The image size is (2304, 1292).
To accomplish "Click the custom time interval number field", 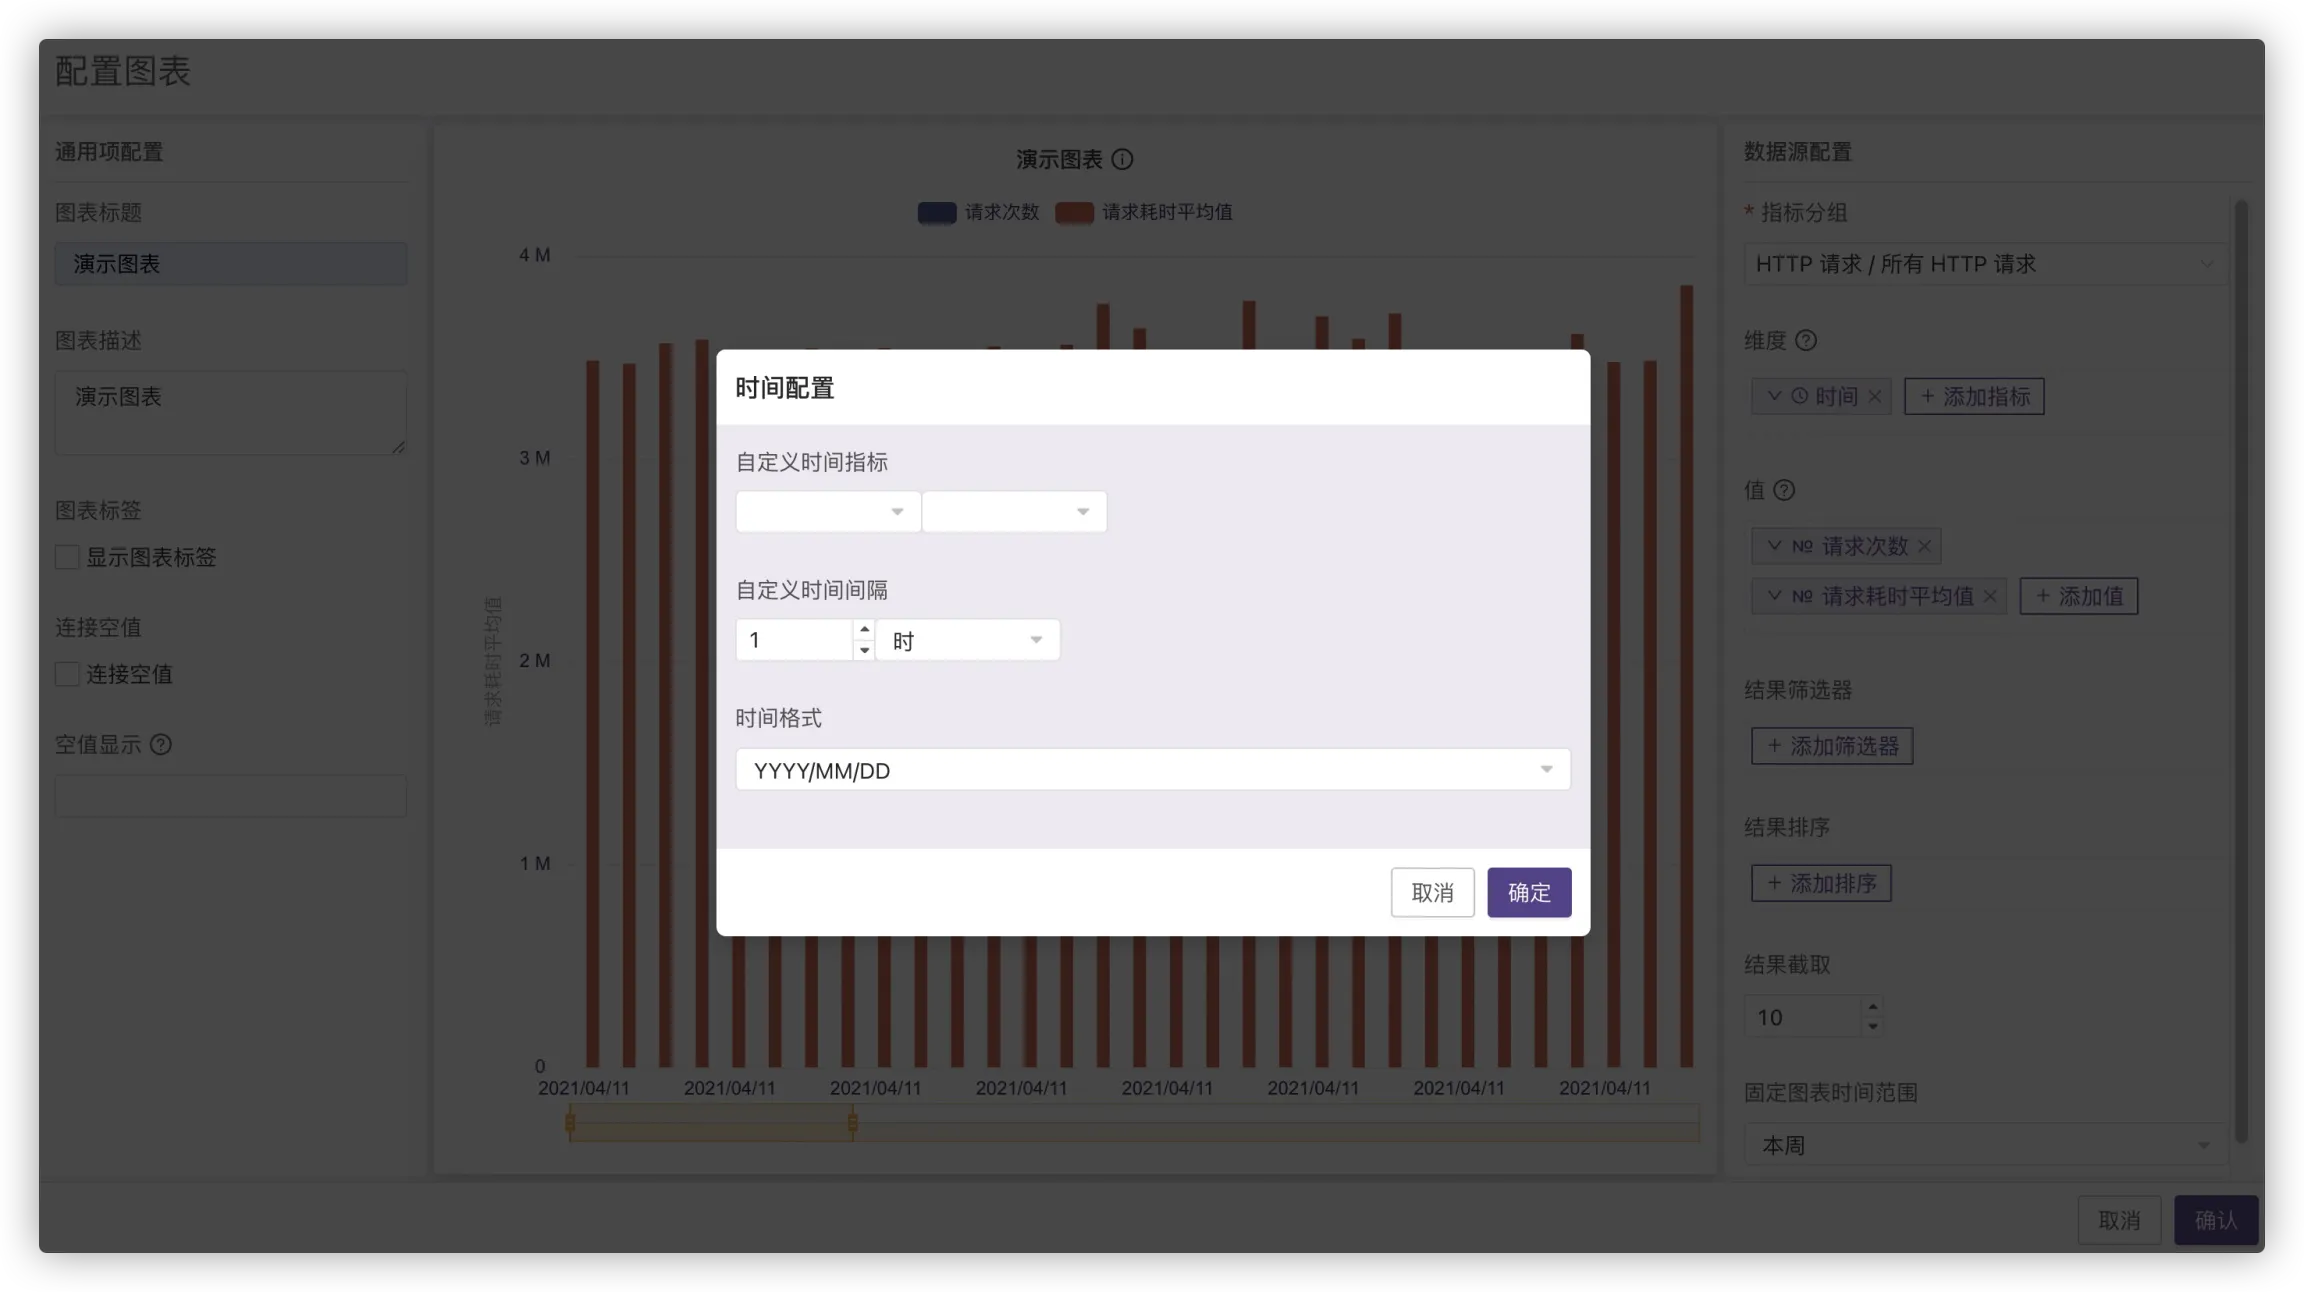I will click(795, 640).
